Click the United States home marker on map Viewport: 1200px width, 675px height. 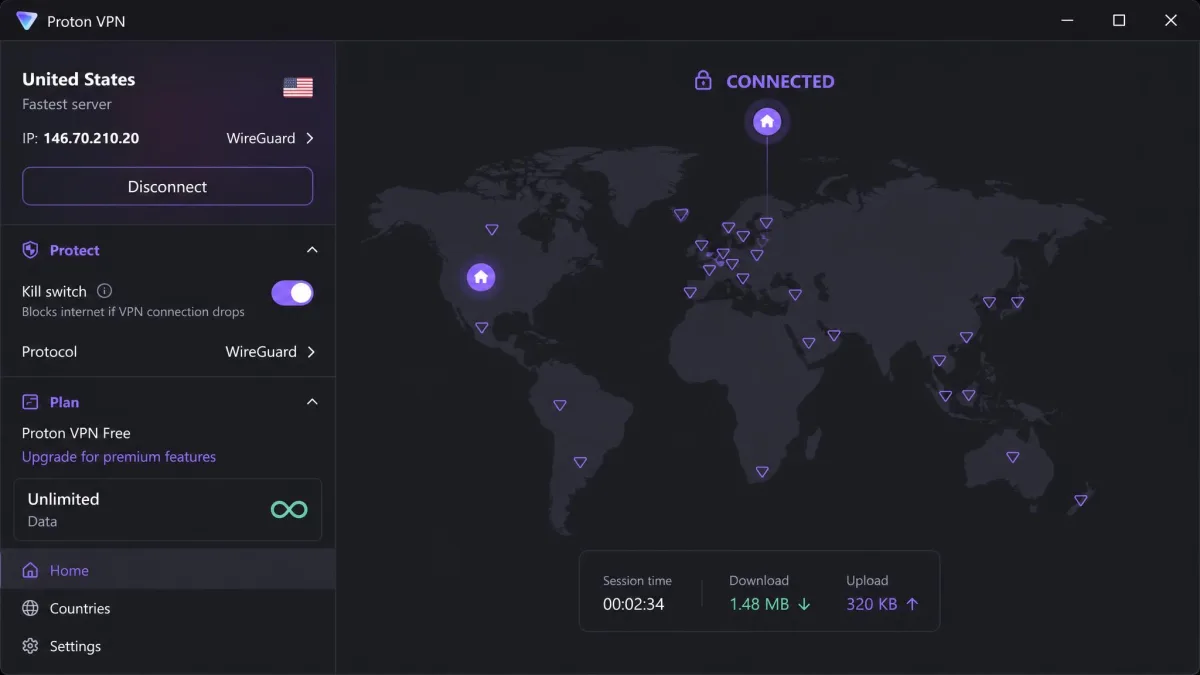point(481,277)
